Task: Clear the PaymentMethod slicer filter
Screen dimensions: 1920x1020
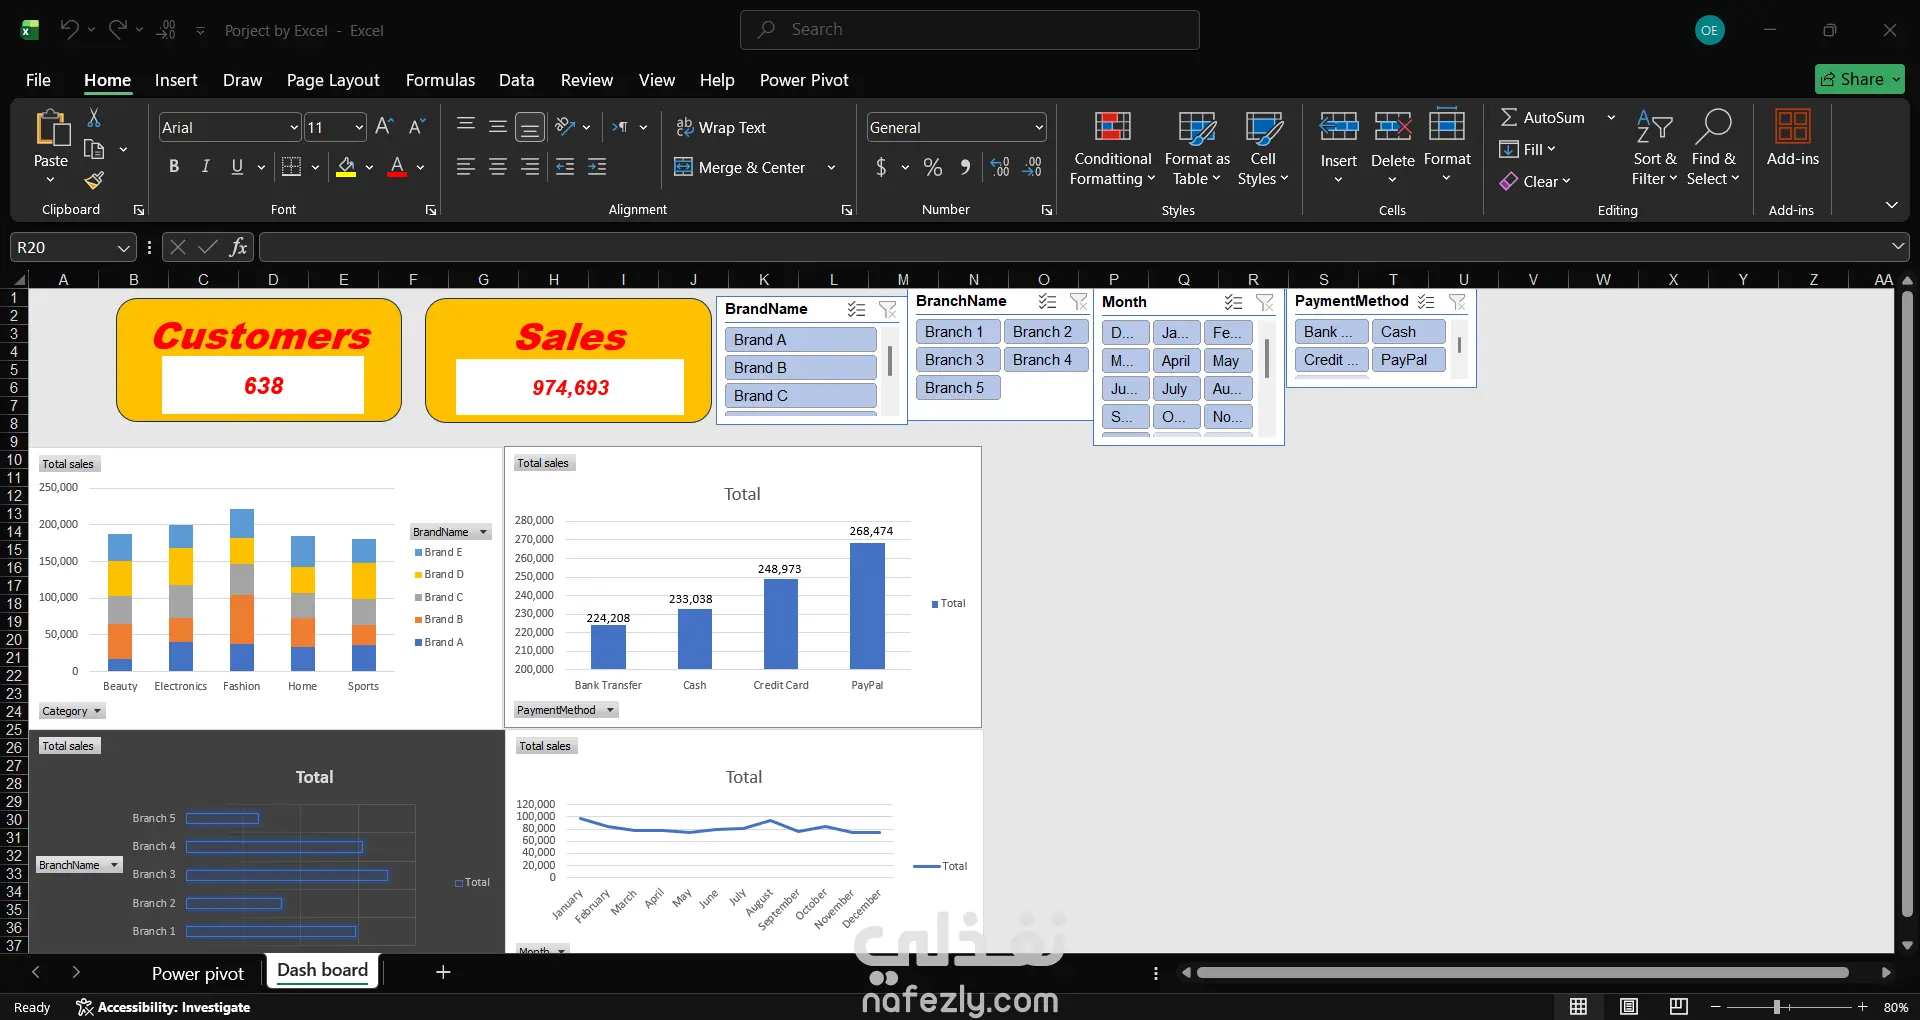Action: pos(1457,301)
